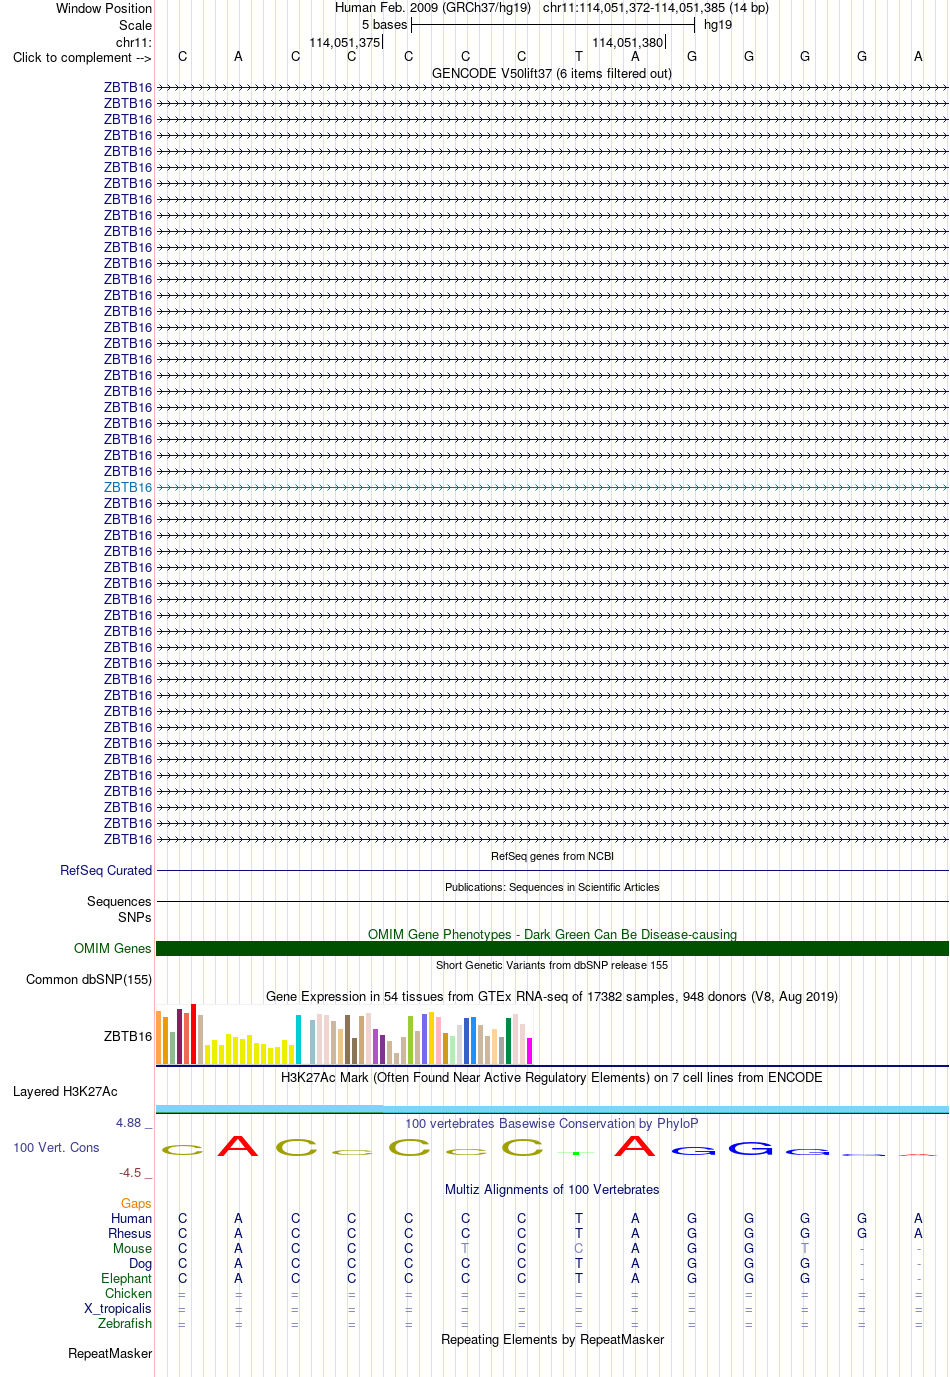Screen dimensions: 950x1377
Task: Click the 'Window Position' label
Action: (104, 8)
